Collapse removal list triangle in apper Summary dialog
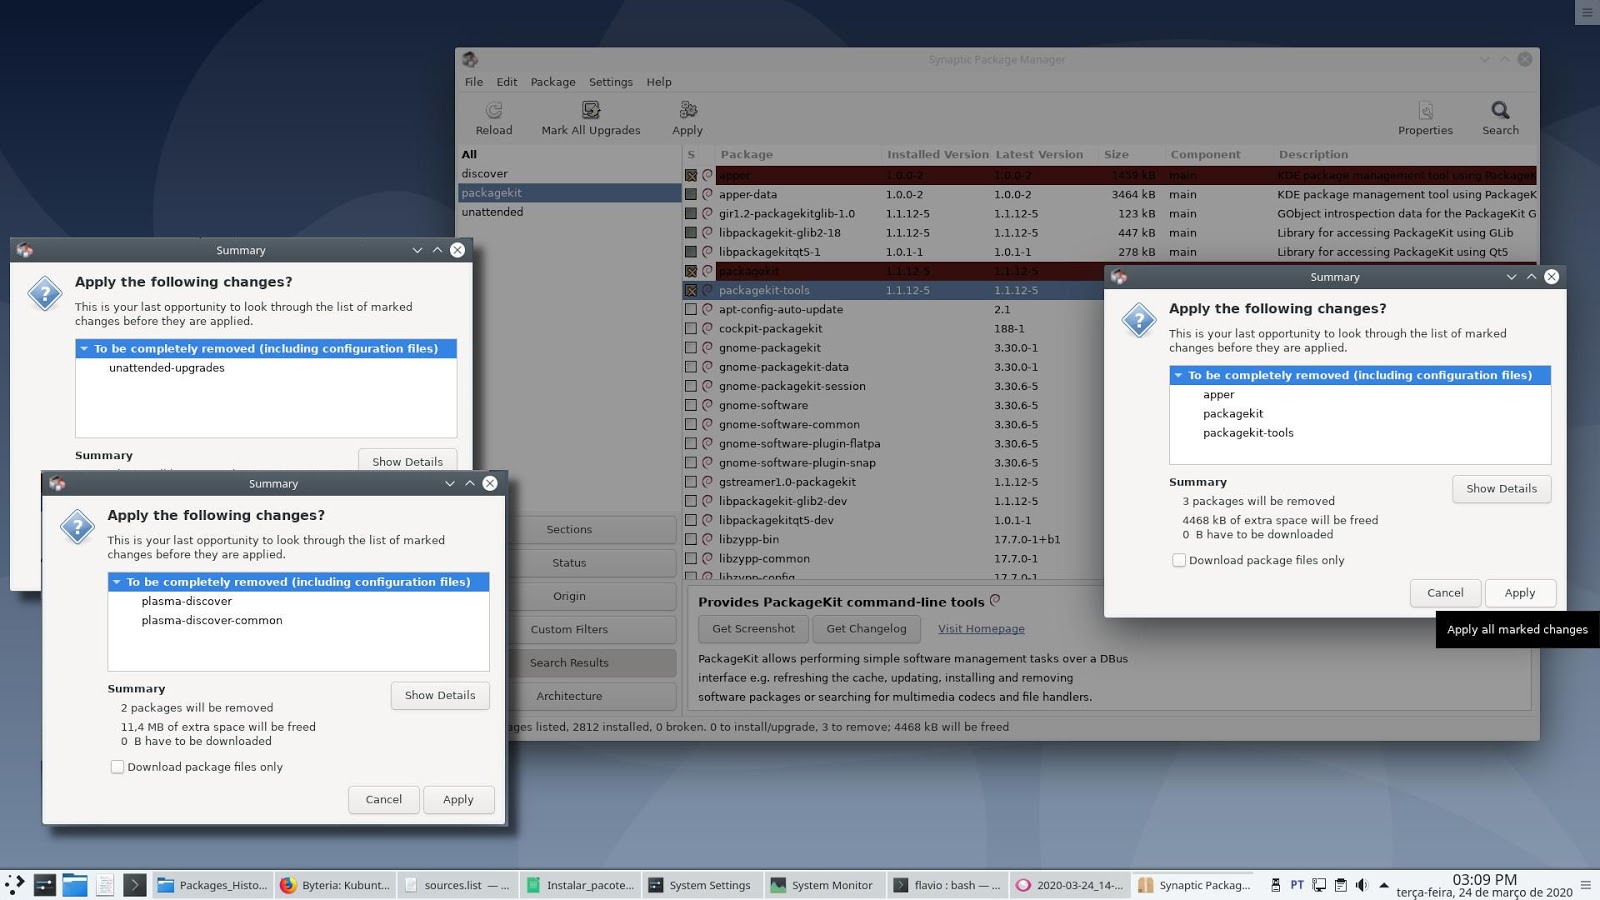The image size is (1600, 900). pos(1179,375)
